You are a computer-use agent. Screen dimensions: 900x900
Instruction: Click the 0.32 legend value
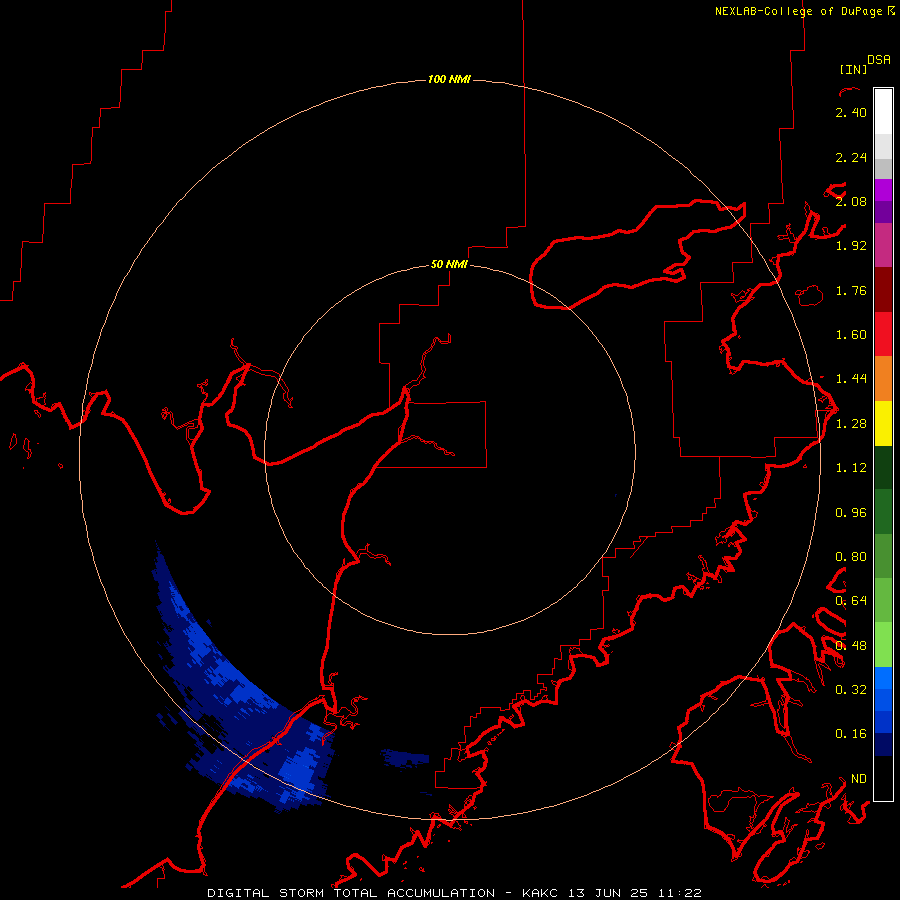pyautogui.click(x=851, y=690)
